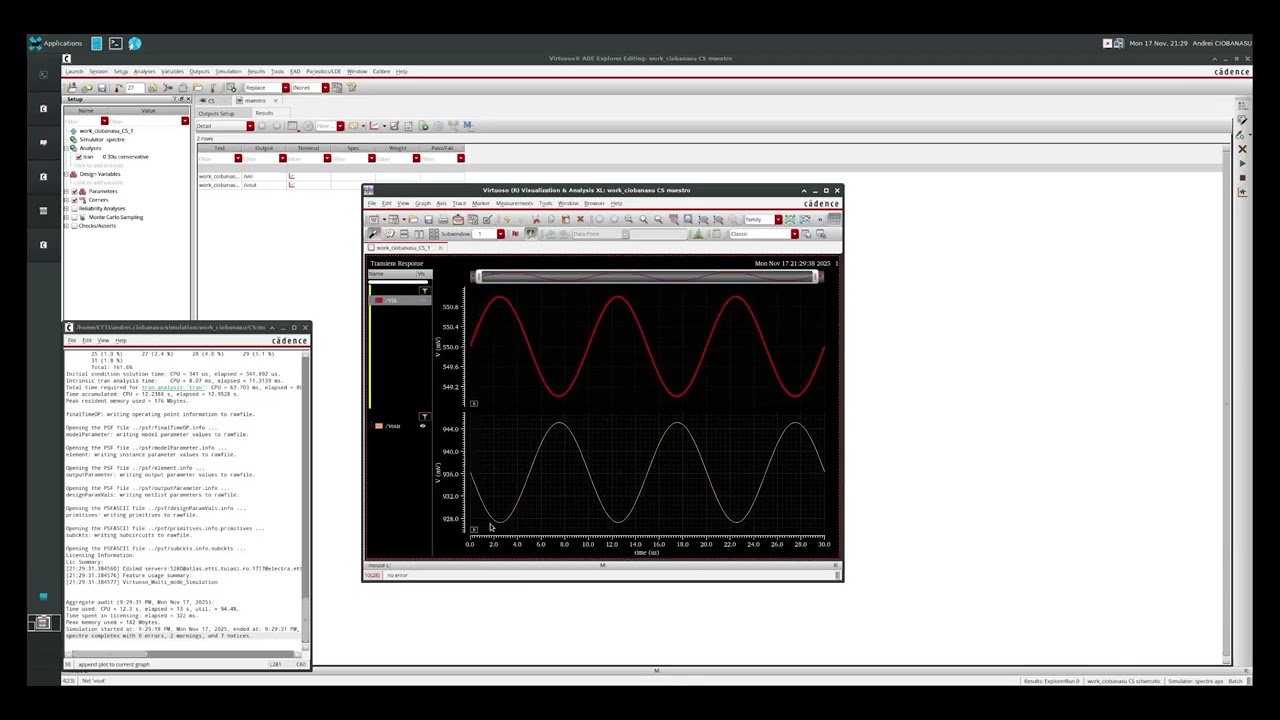Screen dimensions: 1280x720
Task: Edit the temperature field showing 27
Action: [x=136, y=88]
